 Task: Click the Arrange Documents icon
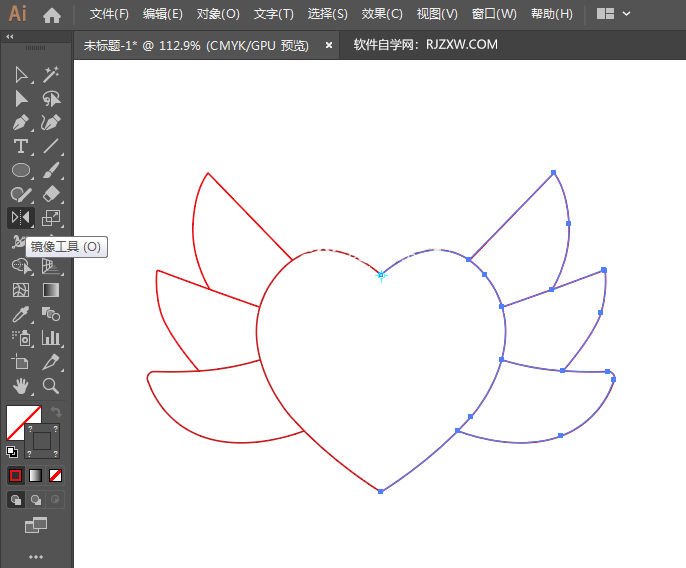[x=606, y=14]
